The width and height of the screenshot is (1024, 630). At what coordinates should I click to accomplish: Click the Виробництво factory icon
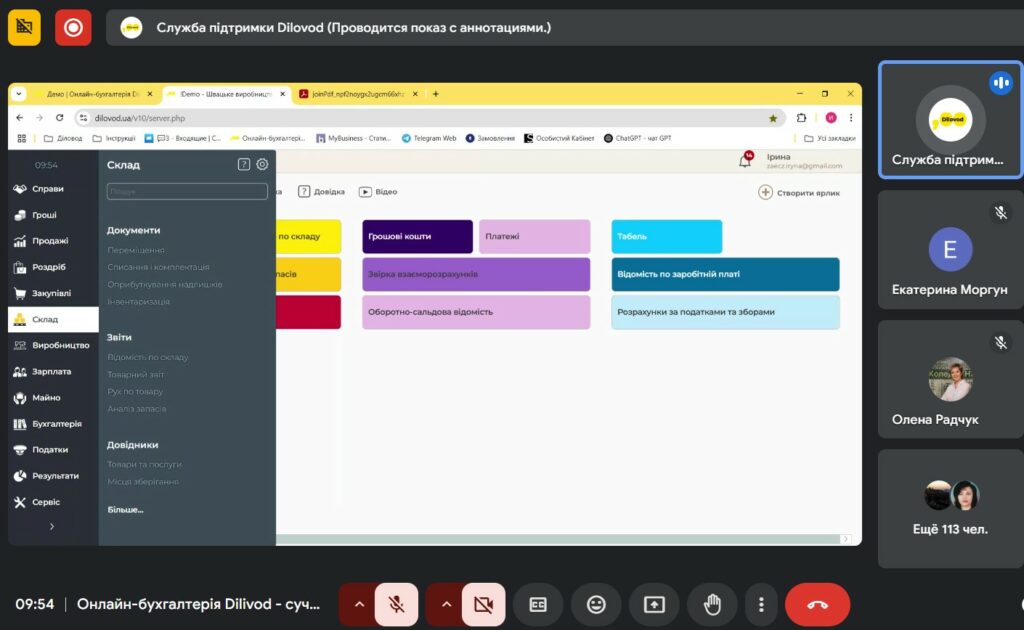[20, 345]
